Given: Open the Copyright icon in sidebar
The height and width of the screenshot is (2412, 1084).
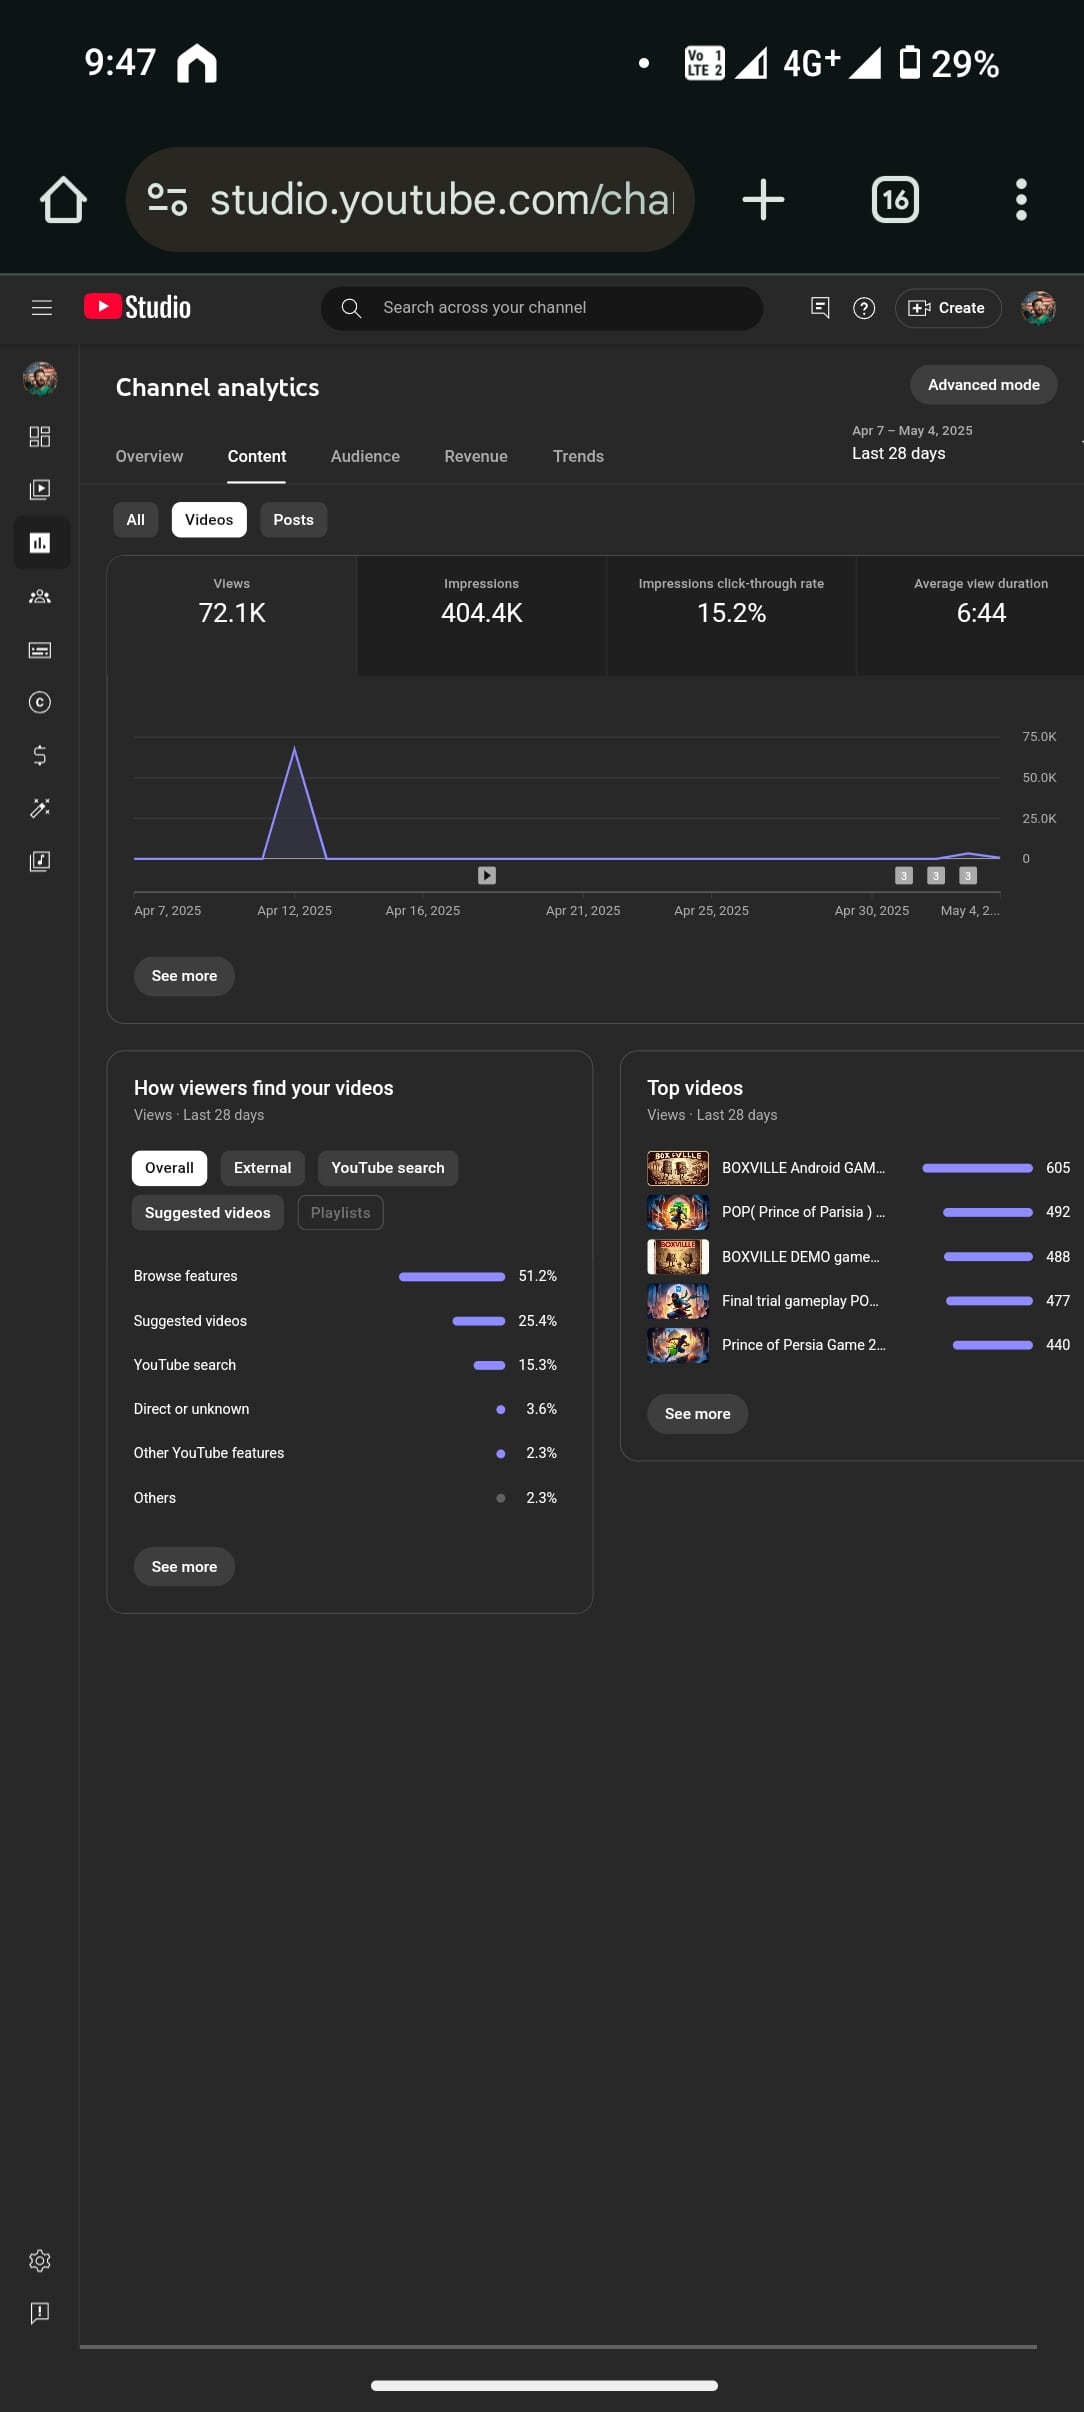Looking at the screenshot, I should click(40, 703).
